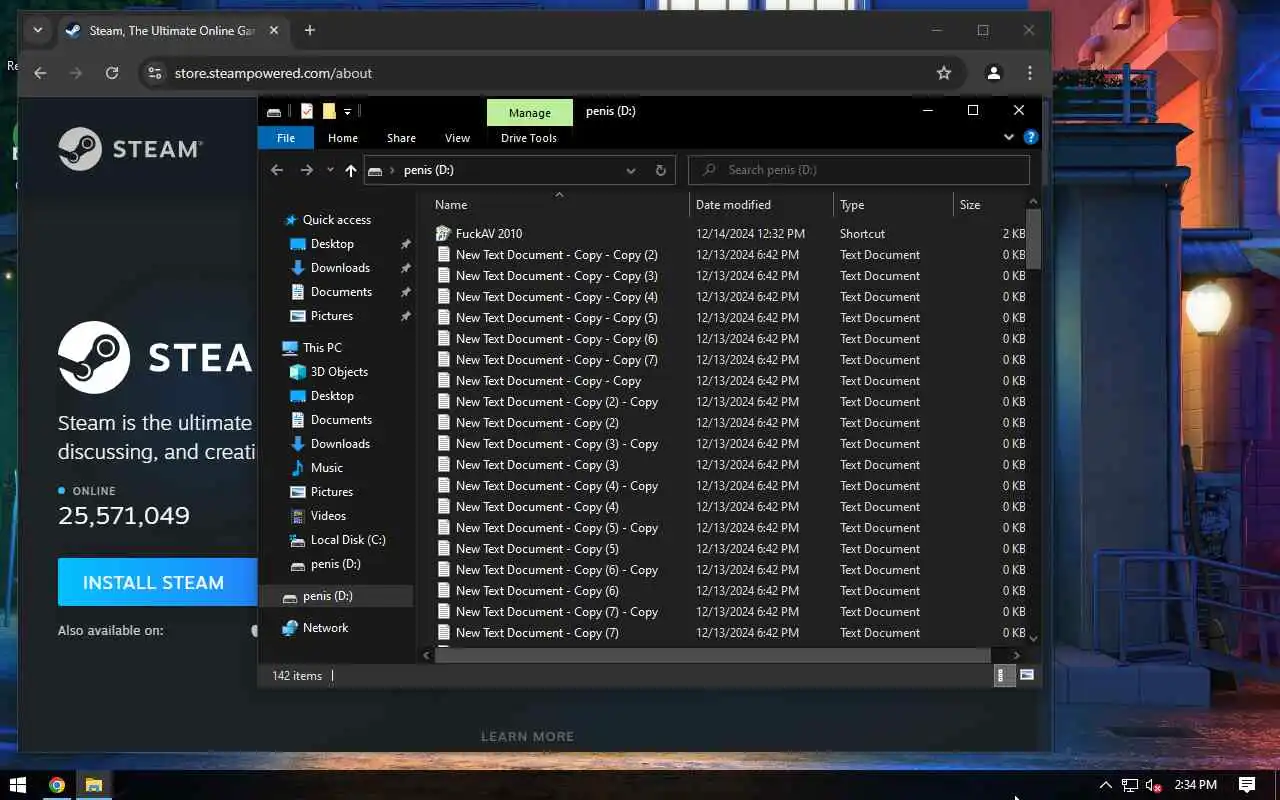This screenshot has width=1280, height=800.
Task: Click the Steam logo in the page header
Action: (130, 149)
